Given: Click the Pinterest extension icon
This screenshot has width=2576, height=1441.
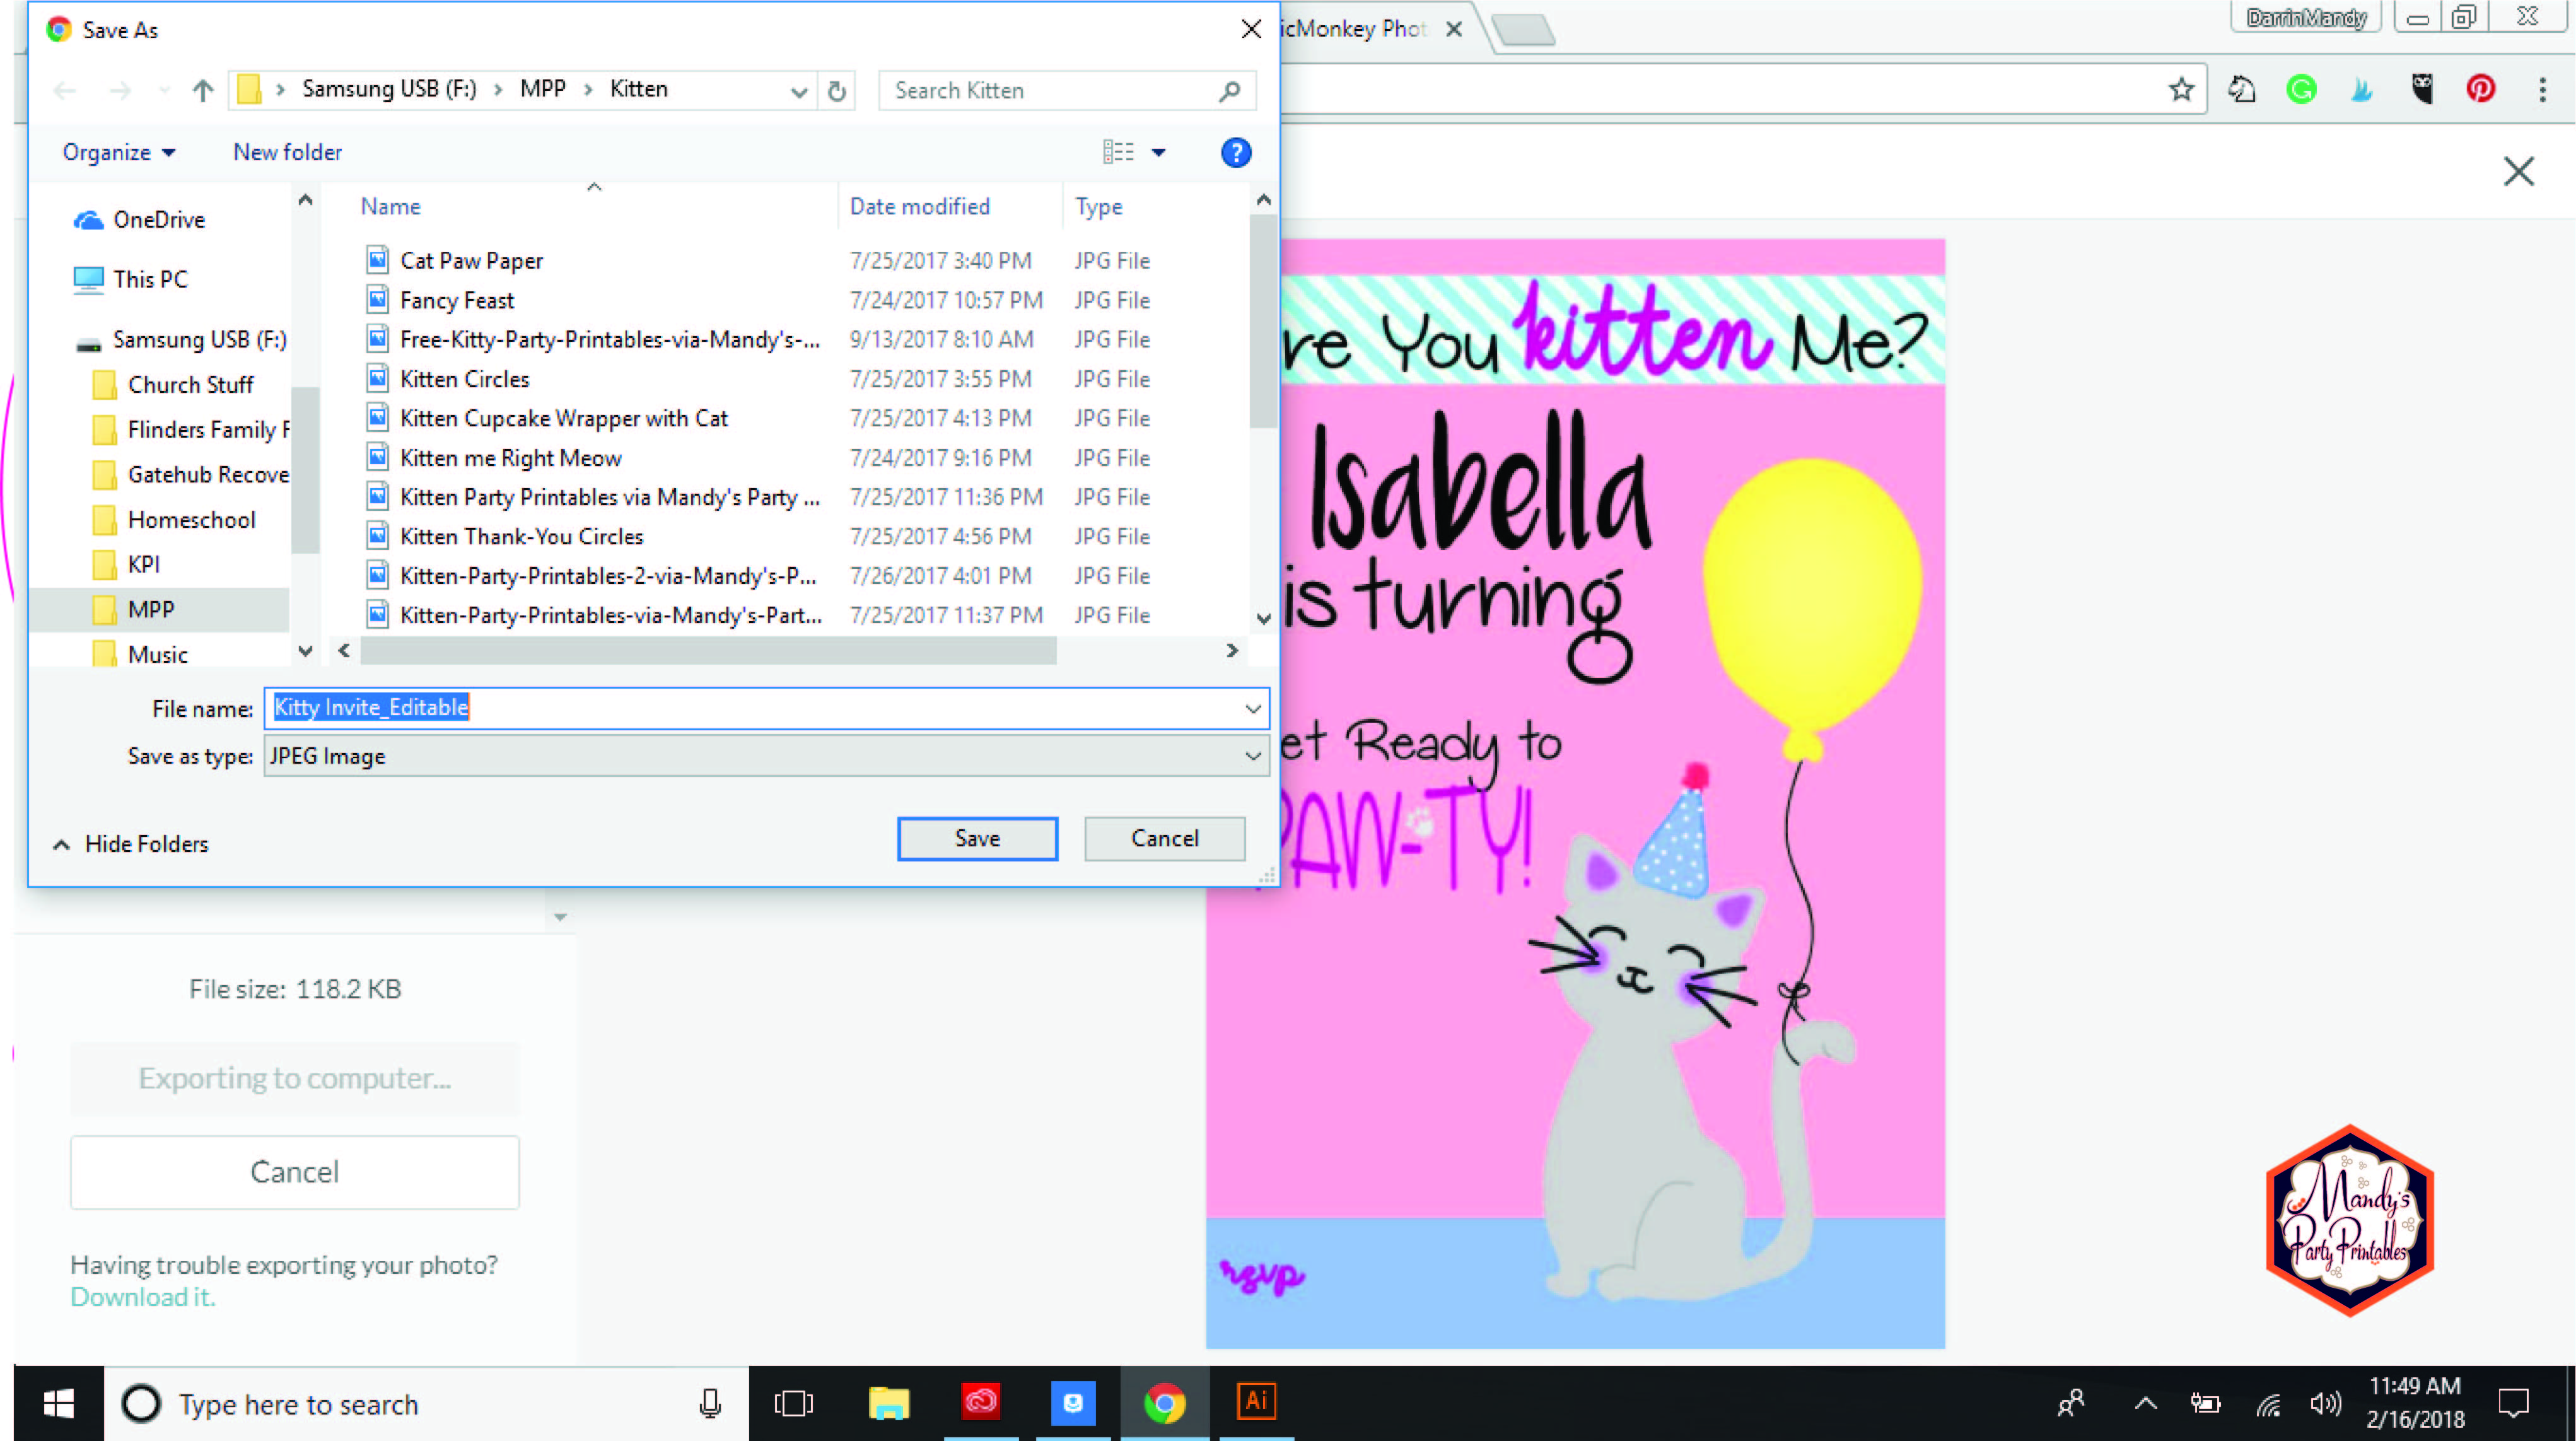Looking at the screenshot, I should point(2480,89).
